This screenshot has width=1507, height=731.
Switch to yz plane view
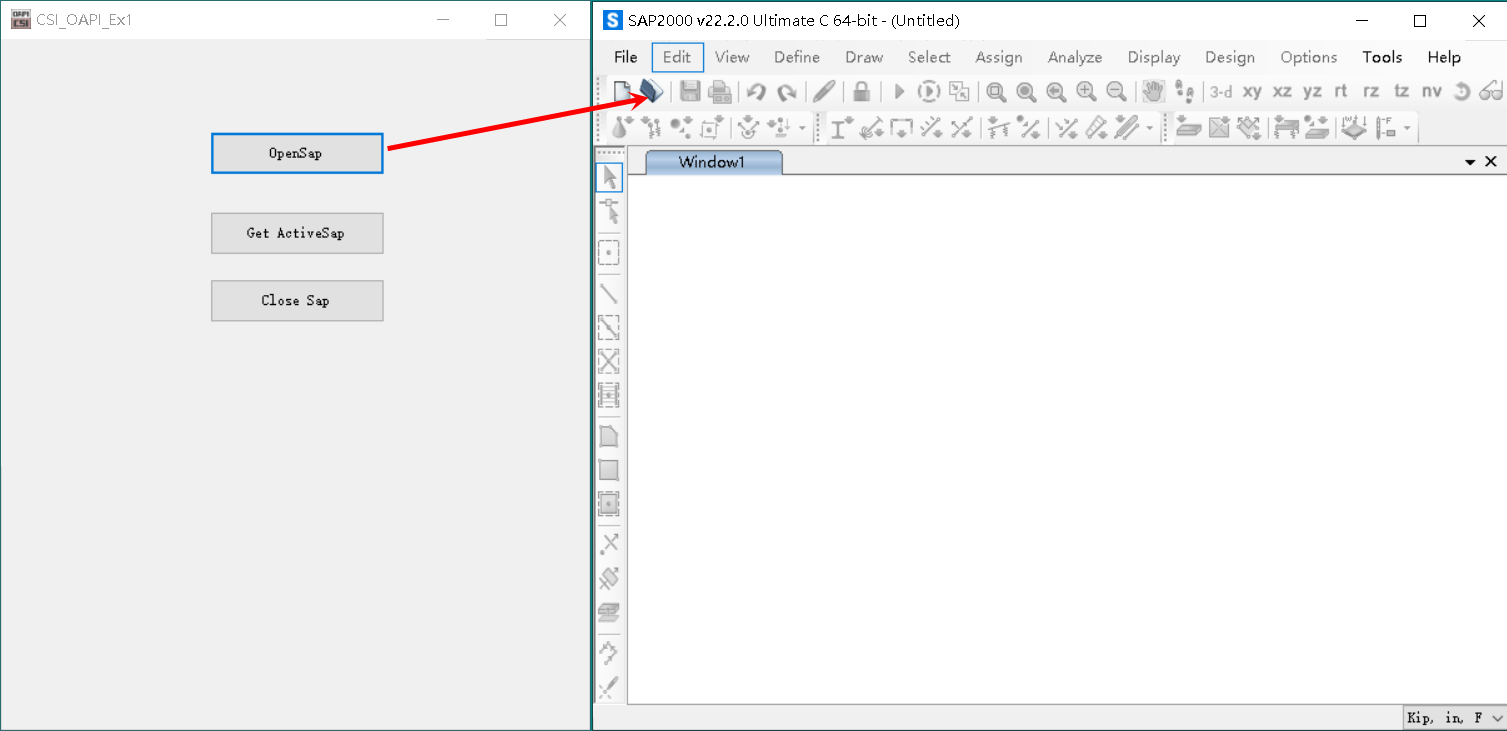[1312, 92]
